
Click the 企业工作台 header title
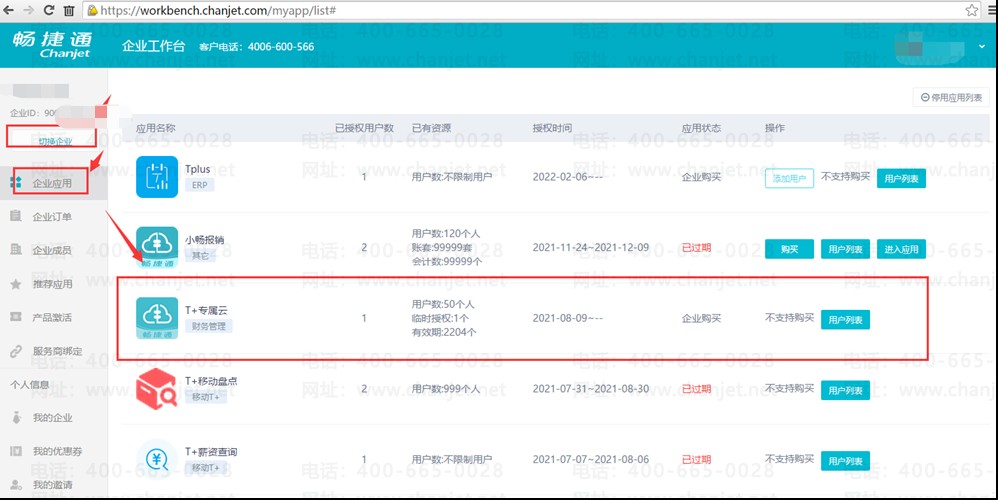[153, 46]
